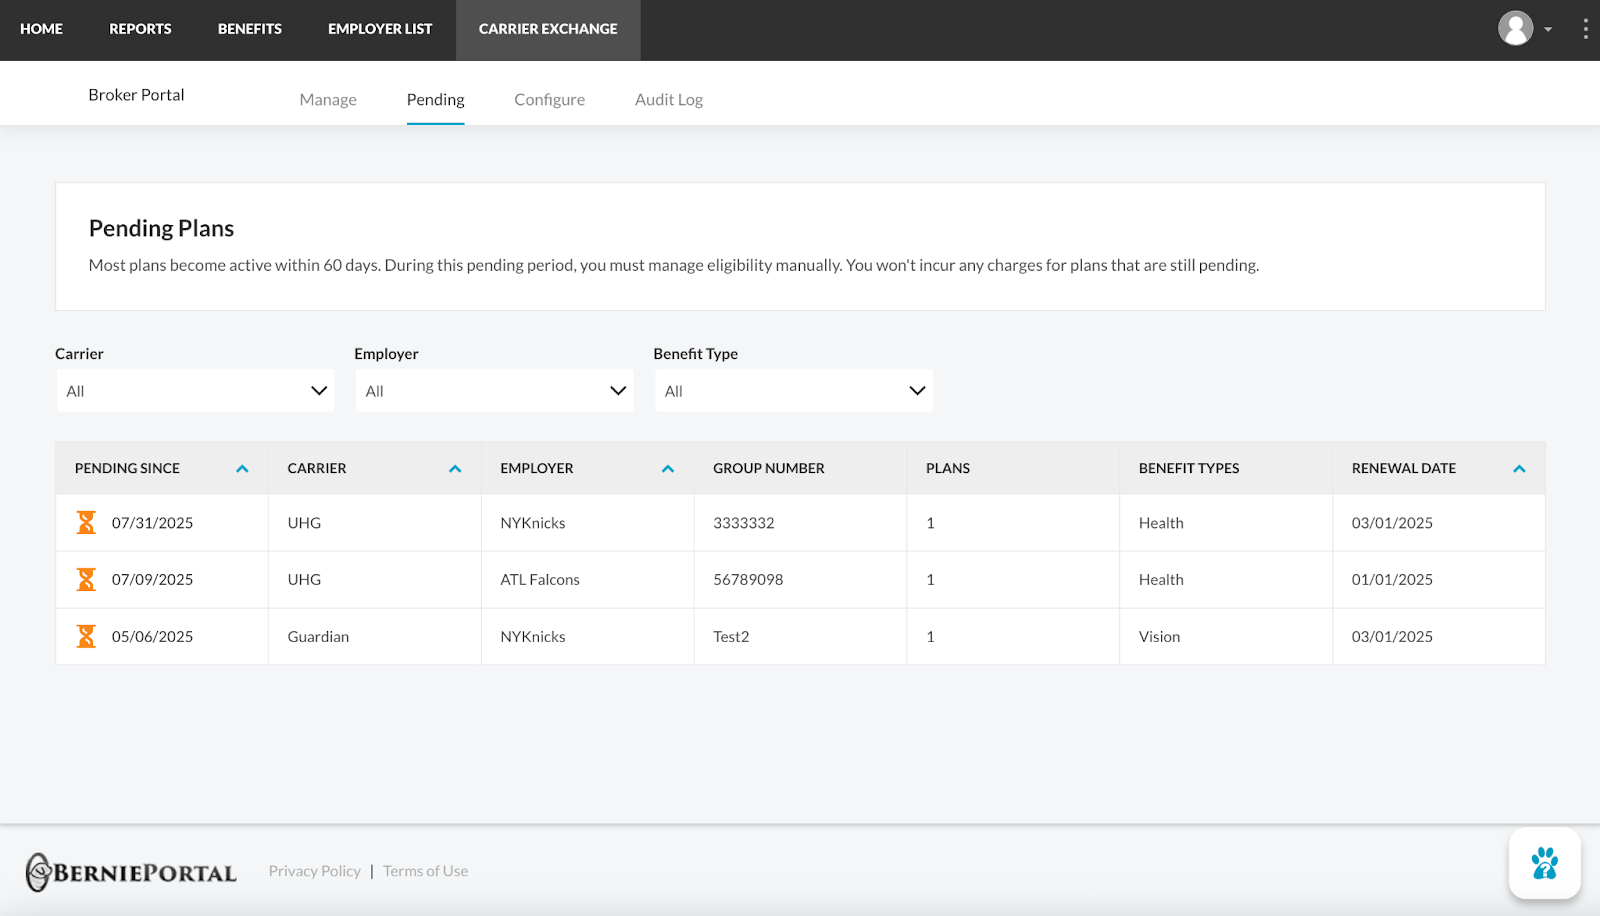Sort table by Carrier column arrow
The height and width of the screenshot is (916, 1600).
point(455,468)
